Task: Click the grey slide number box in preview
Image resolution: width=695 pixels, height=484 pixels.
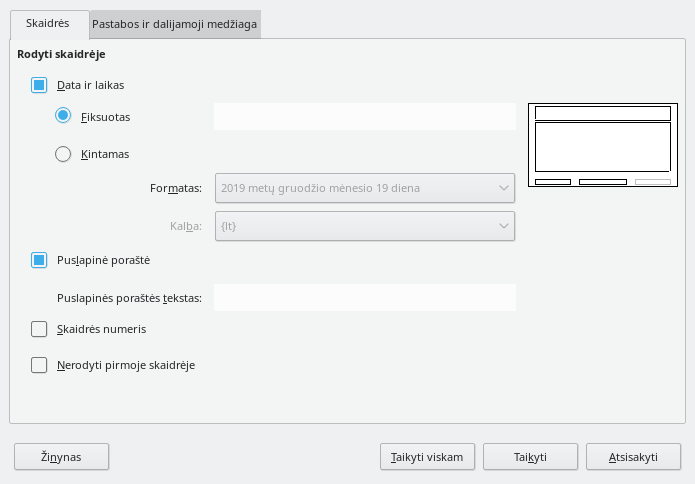Action: (653, 182)
